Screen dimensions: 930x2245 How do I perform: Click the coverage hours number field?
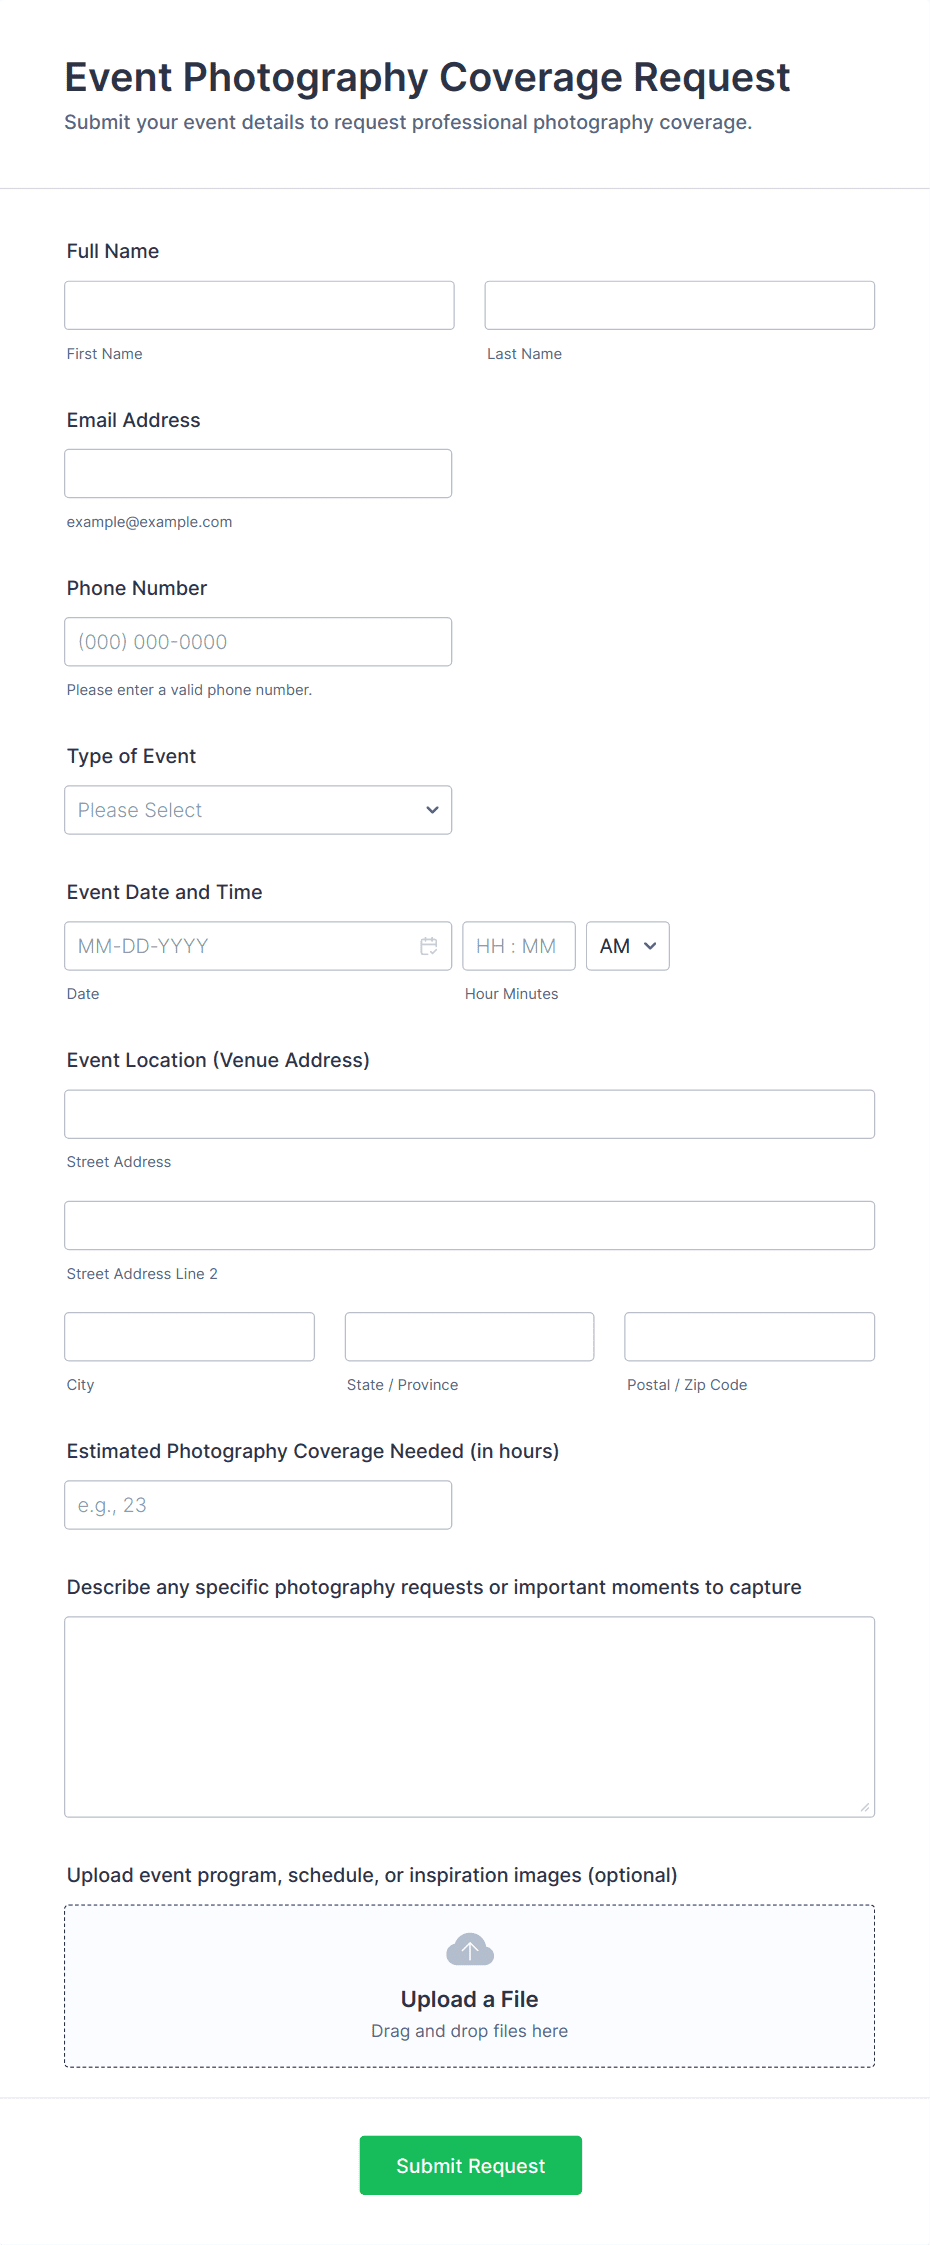258,1505
